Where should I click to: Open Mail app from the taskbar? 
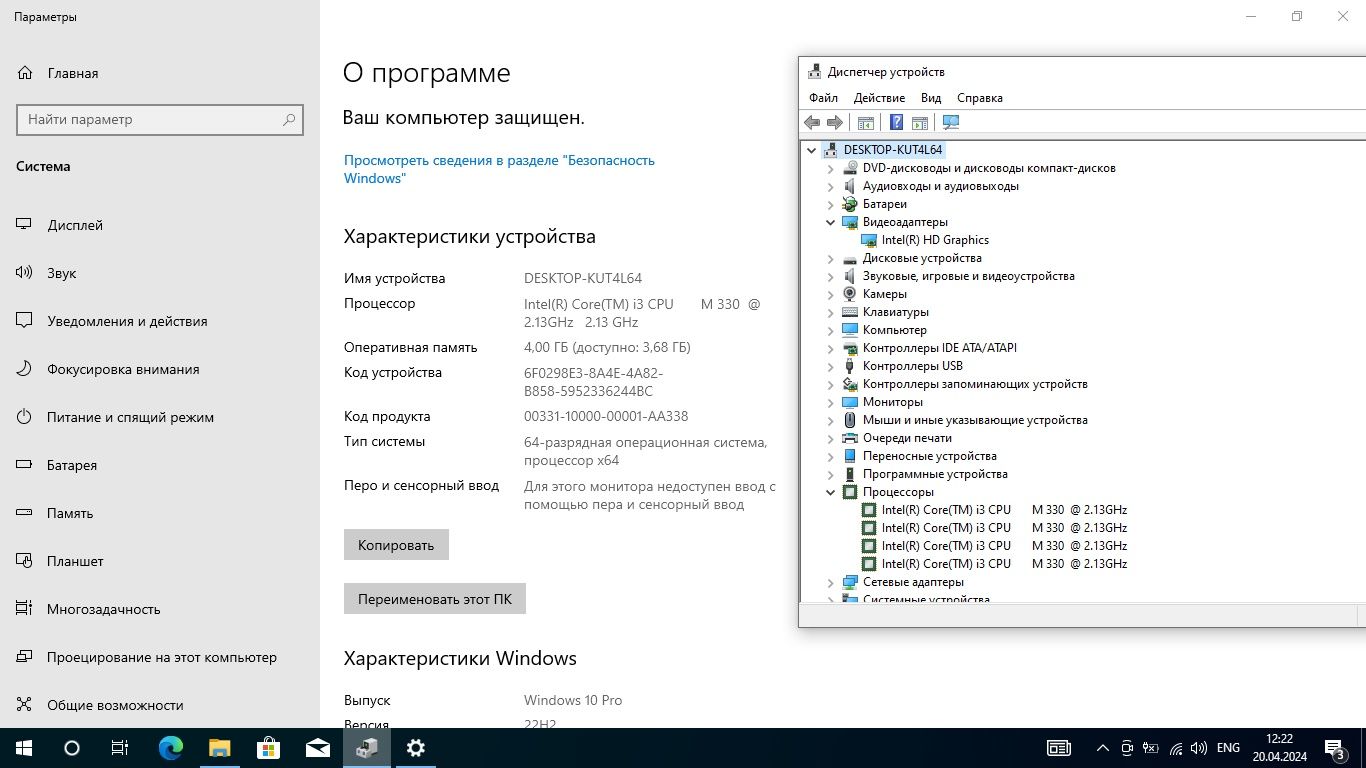[317, 748]
